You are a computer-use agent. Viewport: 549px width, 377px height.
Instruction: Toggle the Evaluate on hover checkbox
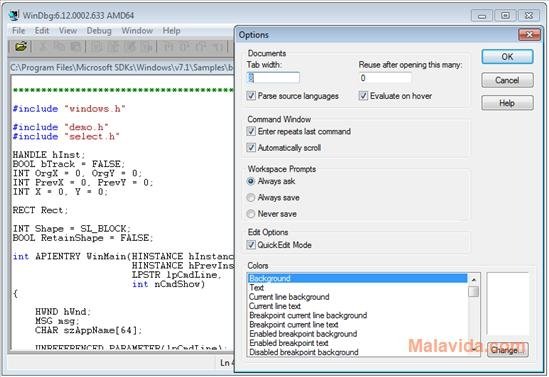[363, 96]
